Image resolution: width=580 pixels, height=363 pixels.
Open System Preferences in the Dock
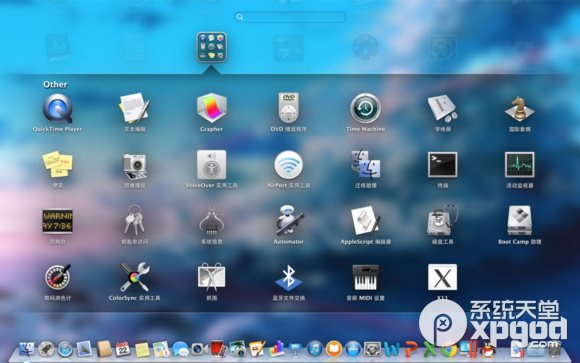tap(372, 349)
